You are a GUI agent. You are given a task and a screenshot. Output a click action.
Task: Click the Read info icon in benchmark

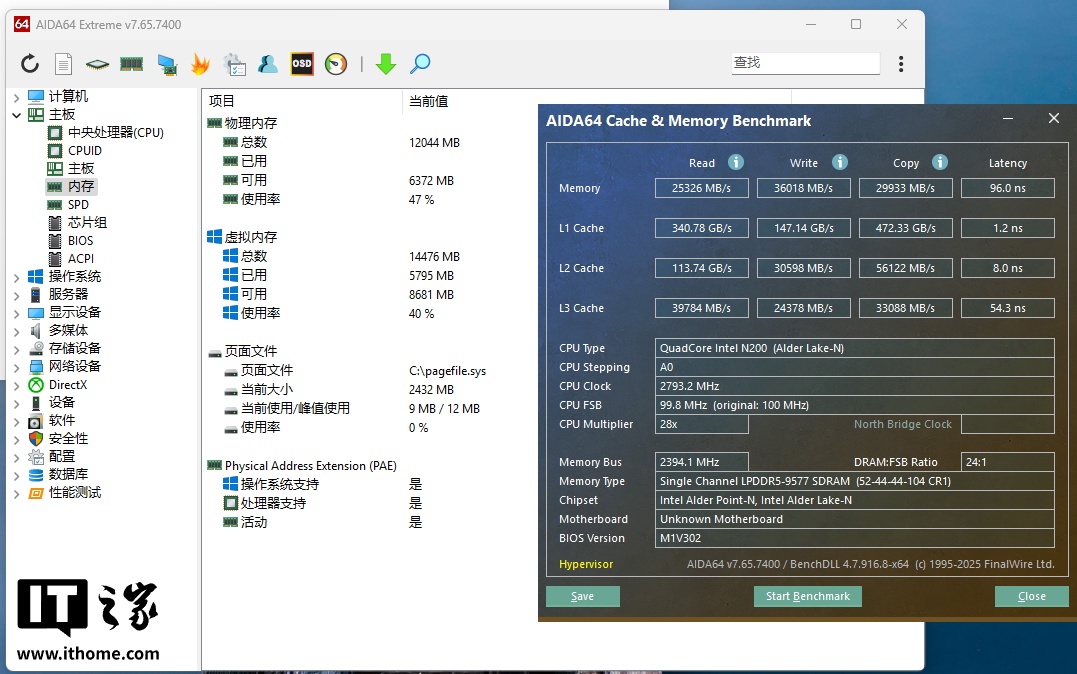click(736, 162)
